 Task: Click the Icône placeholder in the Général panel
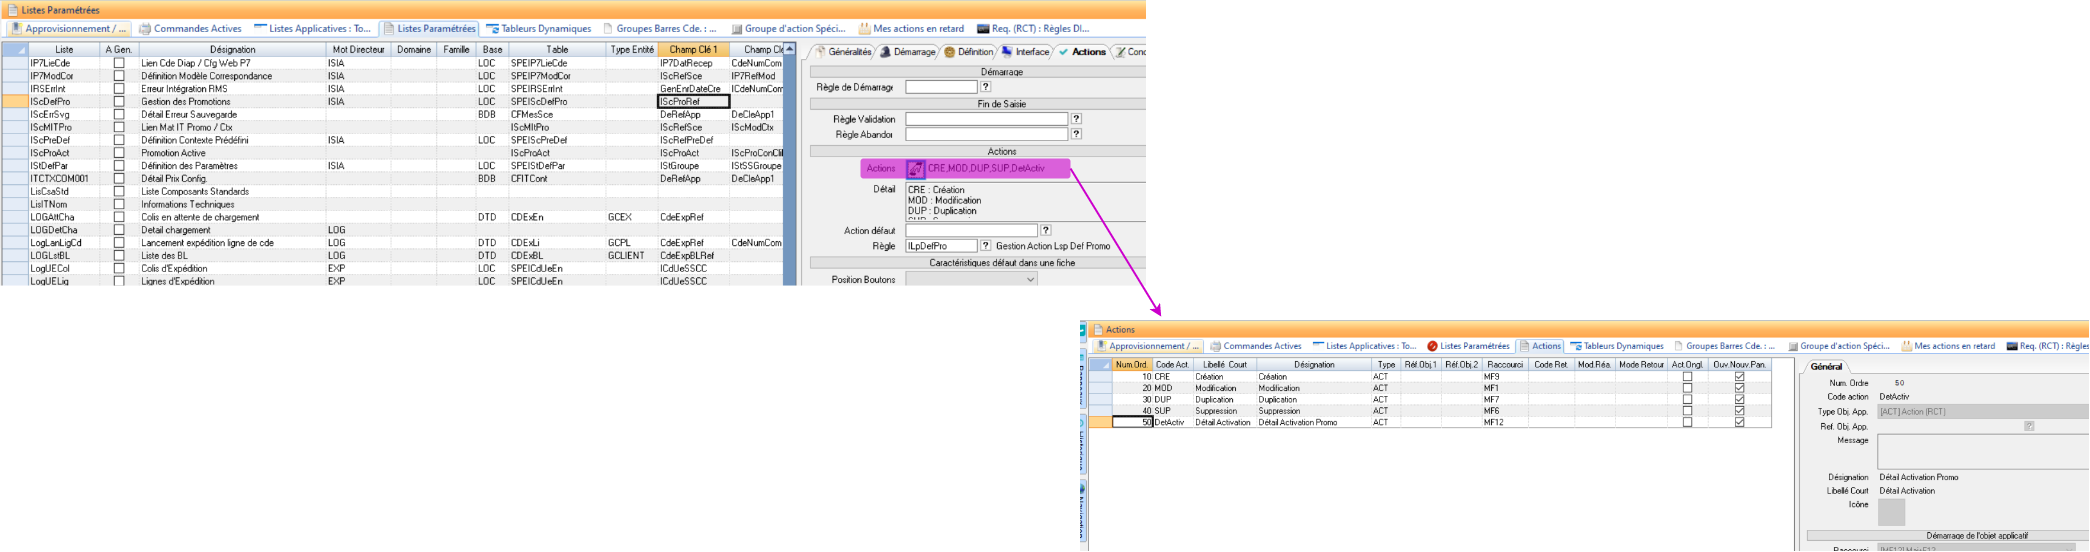pos(1891,512)
